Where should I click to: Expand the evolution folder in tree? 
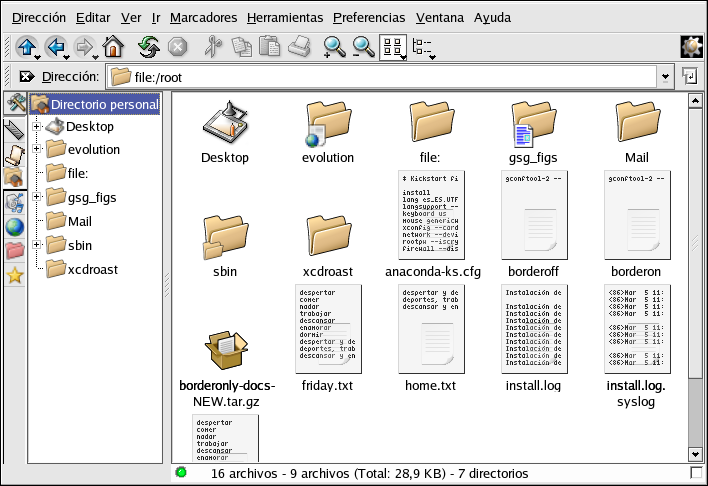tap(37, 149)
